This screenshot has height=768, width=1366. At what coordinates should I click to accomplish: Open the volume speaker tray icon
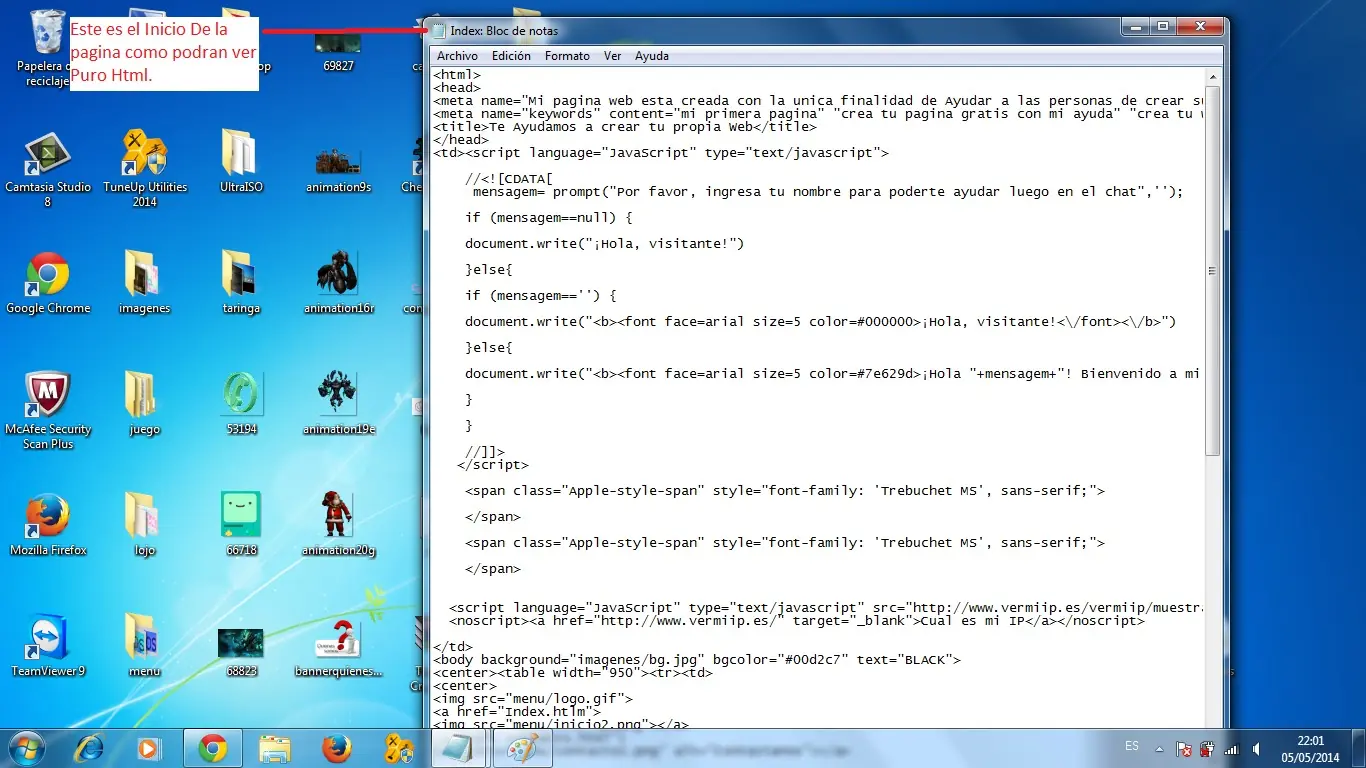point(1256,748)
